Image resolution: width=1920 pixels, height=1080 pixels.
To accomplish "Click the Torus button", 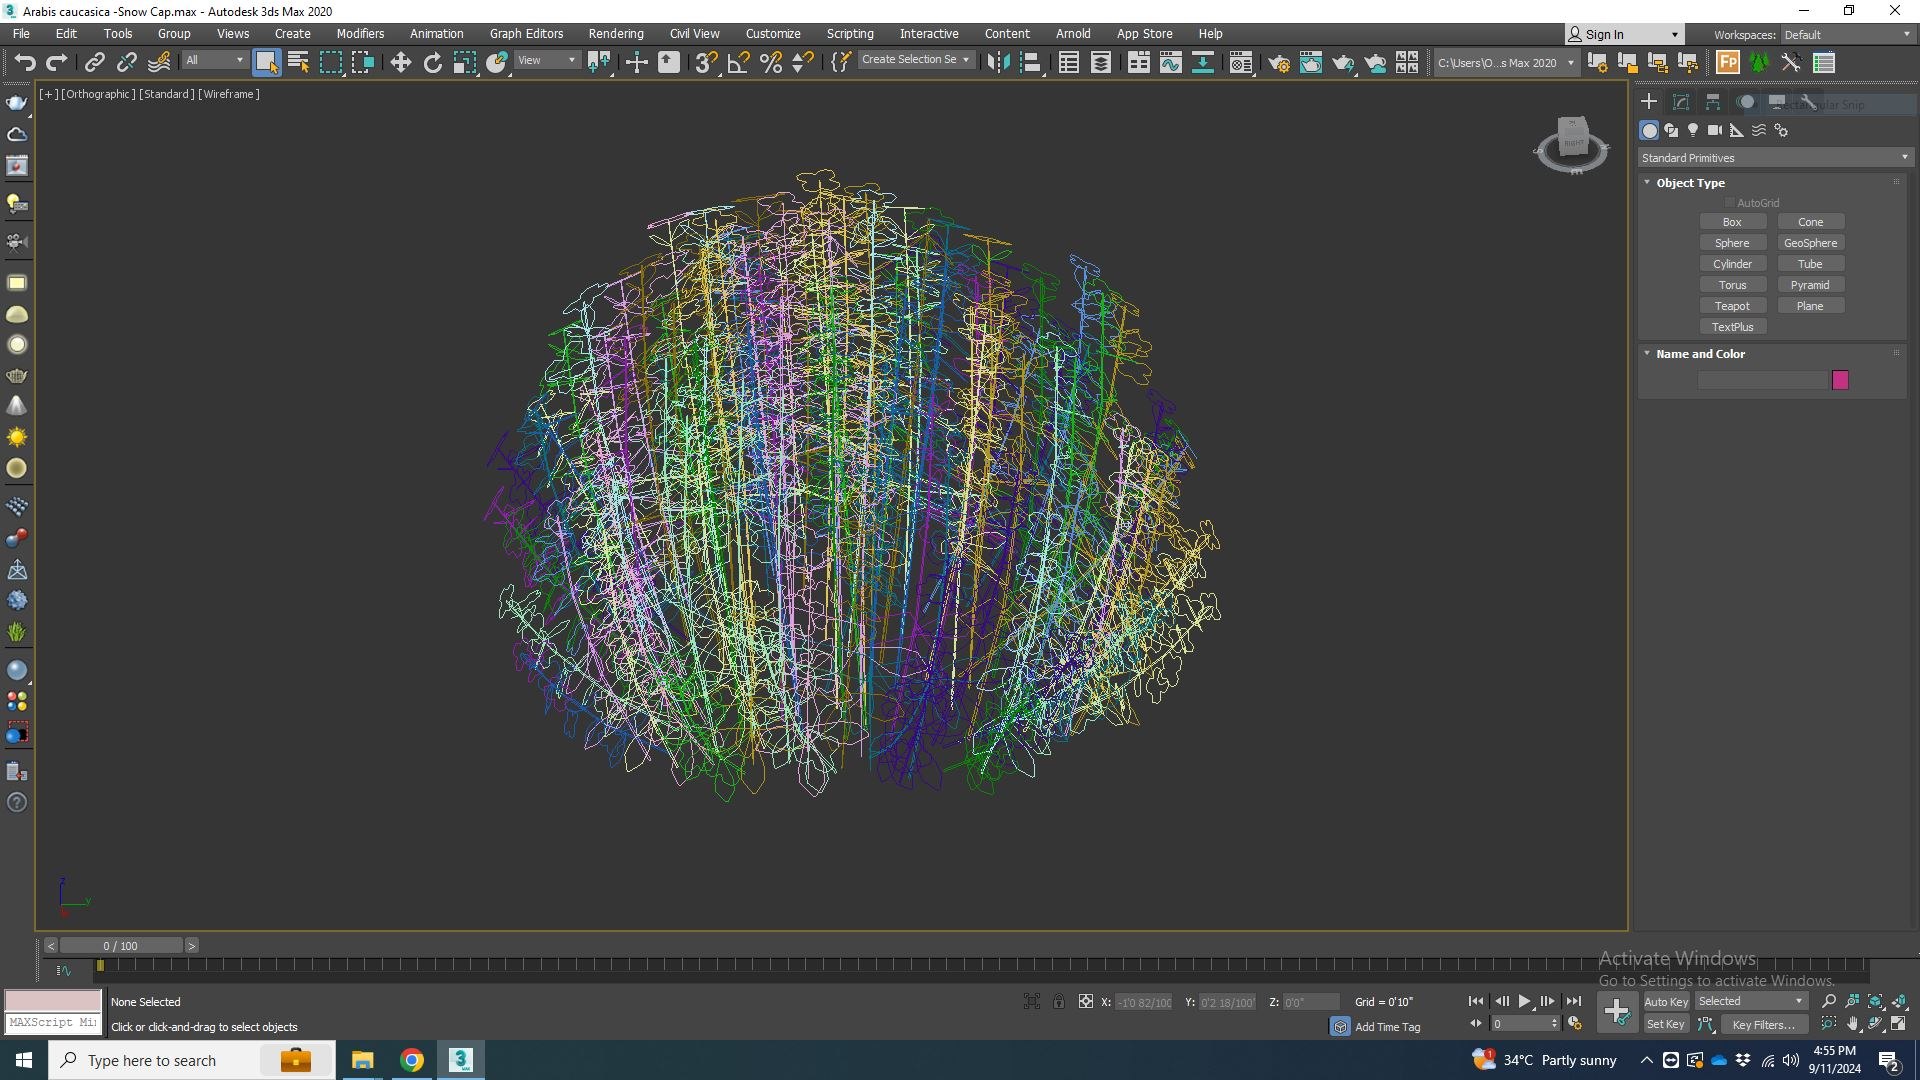I will [x=1732, y=285].
